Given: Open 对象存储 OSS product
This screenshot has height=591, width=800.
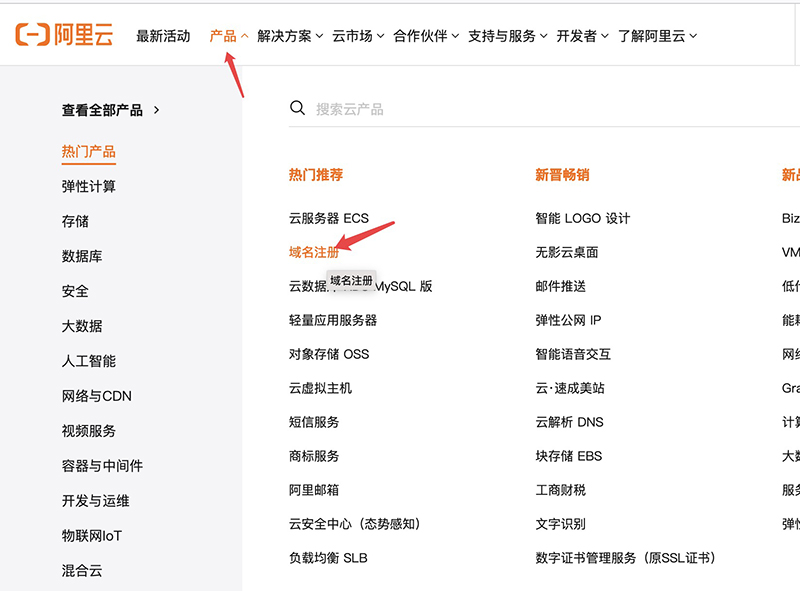Looking at the screenshot, I should [329, 354].
